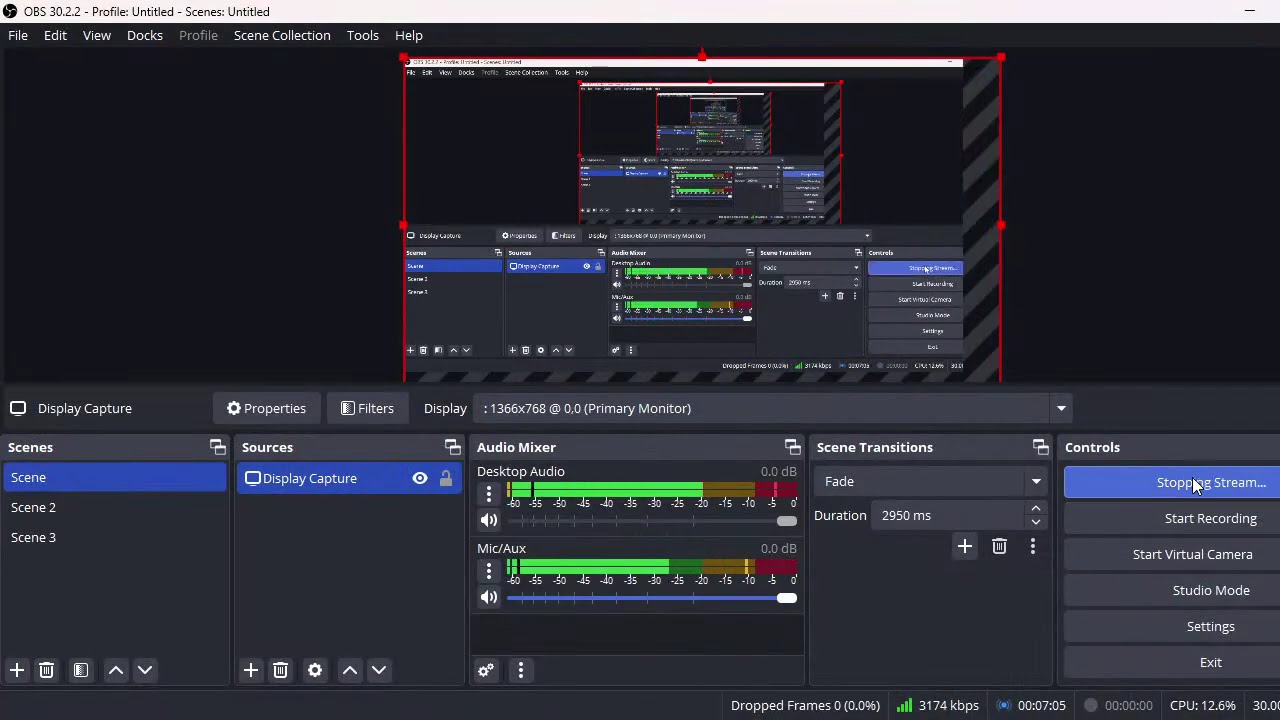Open the Fade transition dropdown
This screenshot has width=1280, height=720.
(930, 481)
